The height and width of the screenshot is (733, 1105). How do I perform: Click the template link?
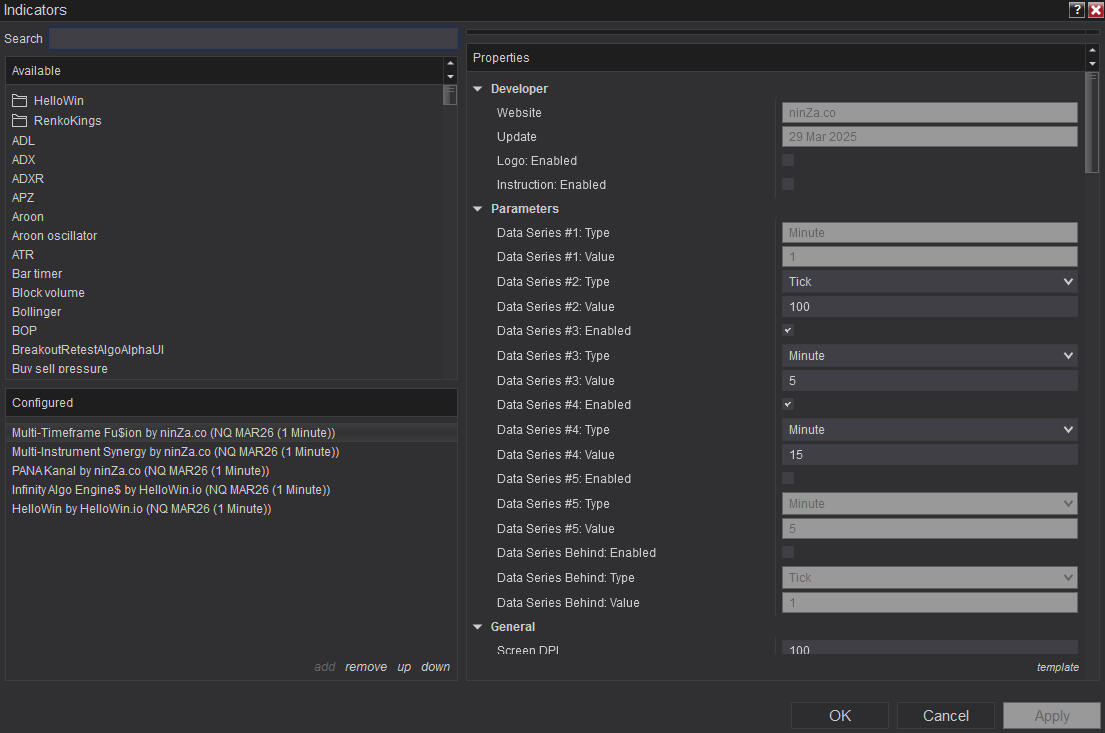[x=1057, y=667]
